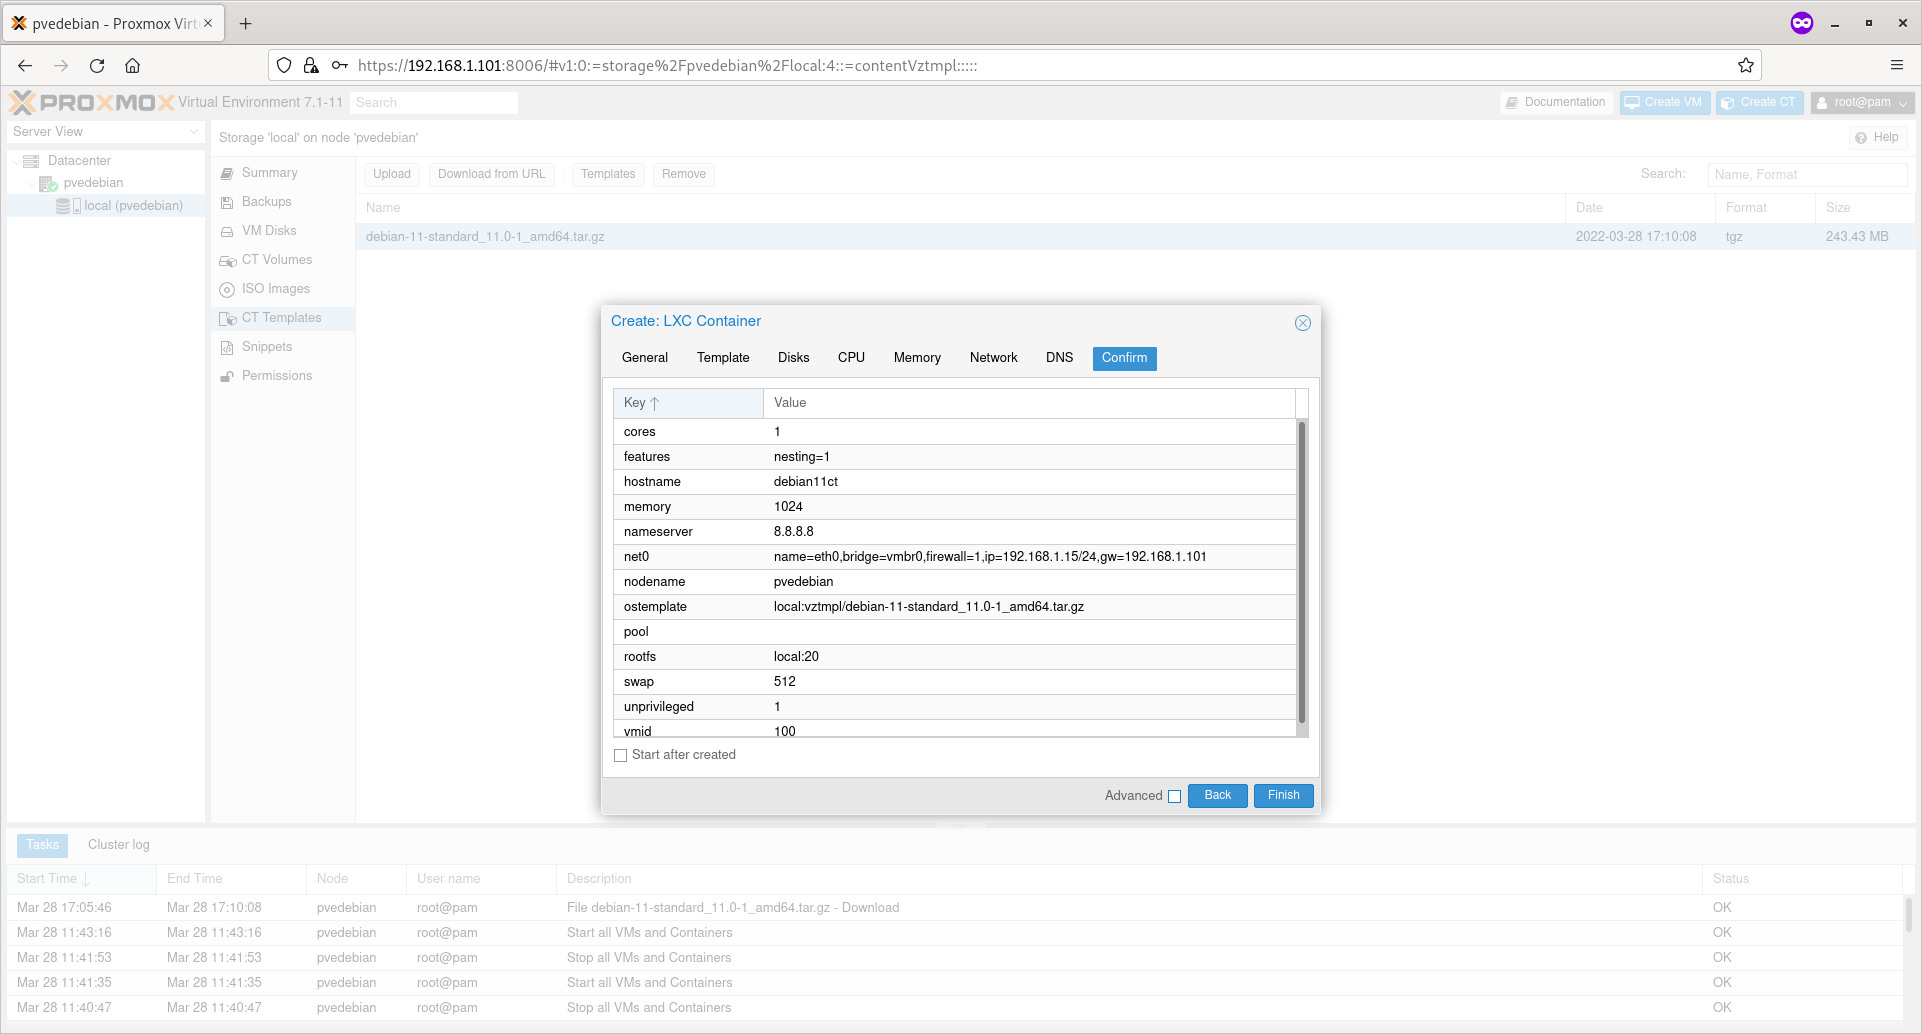Close the pvedebian browser tab

208,23
